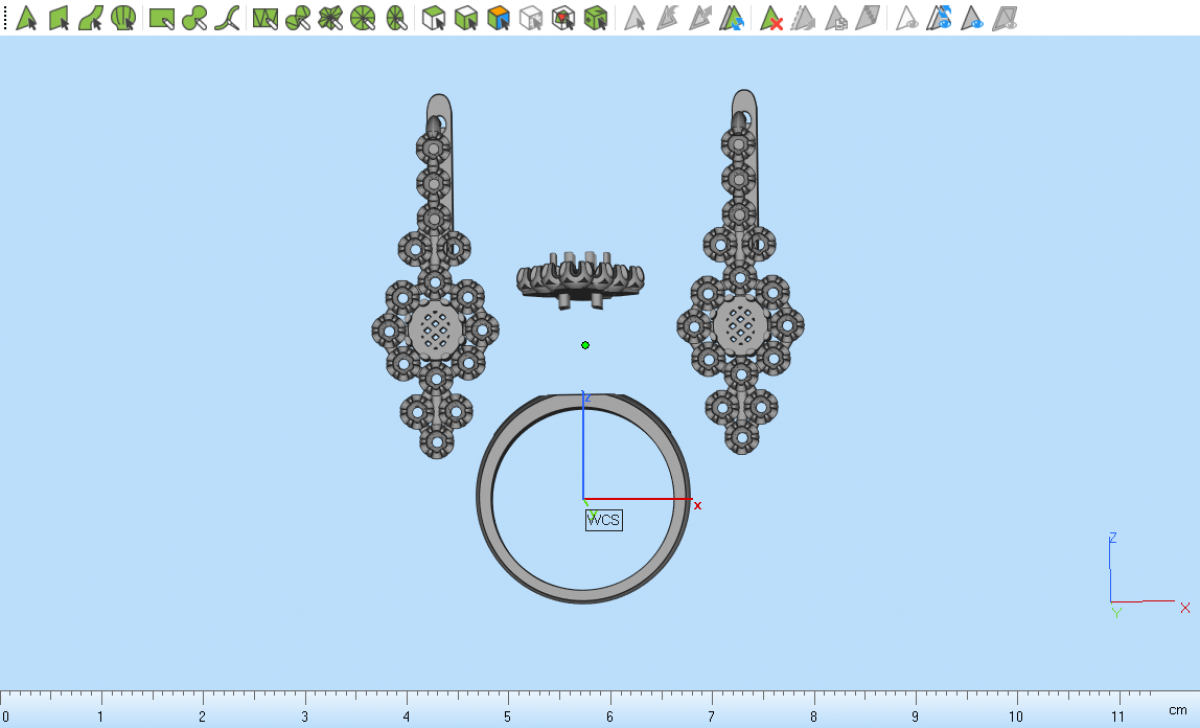The image size is (1200, 728).
Task: Click the WCS label near the origin
Action: coord(604,520)
